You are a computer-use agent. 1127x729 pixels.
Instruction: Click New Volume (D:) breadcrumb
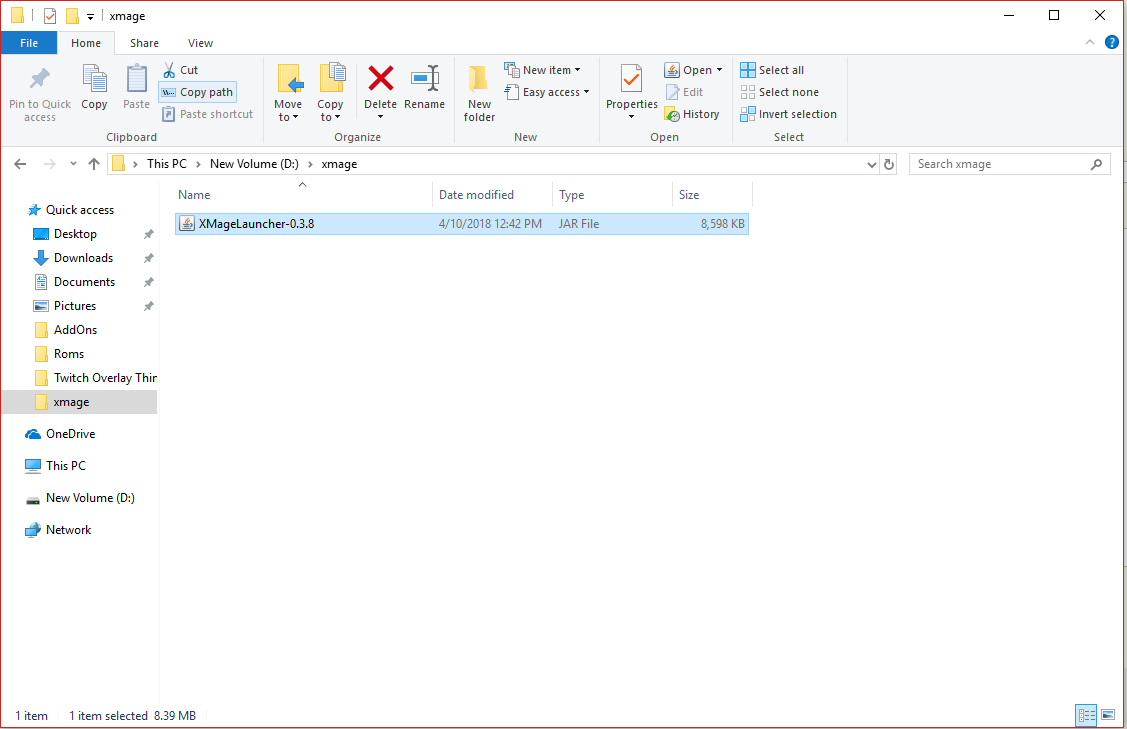[x=254, y=164]
